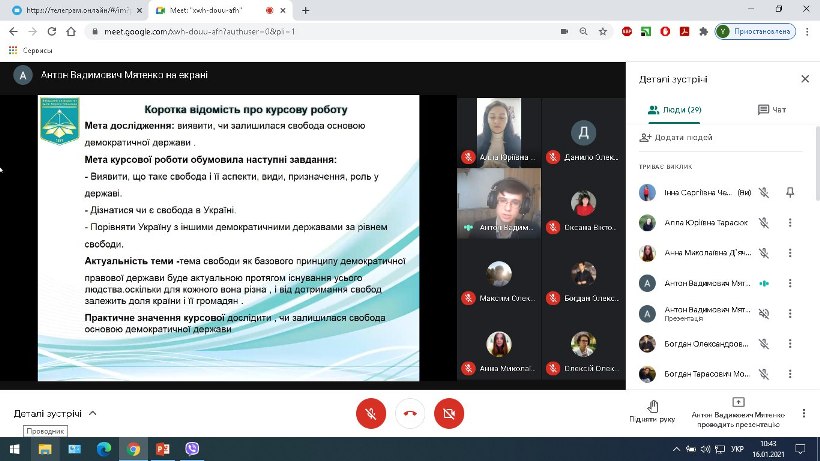Click the browser home icon

tap(71, 31)
